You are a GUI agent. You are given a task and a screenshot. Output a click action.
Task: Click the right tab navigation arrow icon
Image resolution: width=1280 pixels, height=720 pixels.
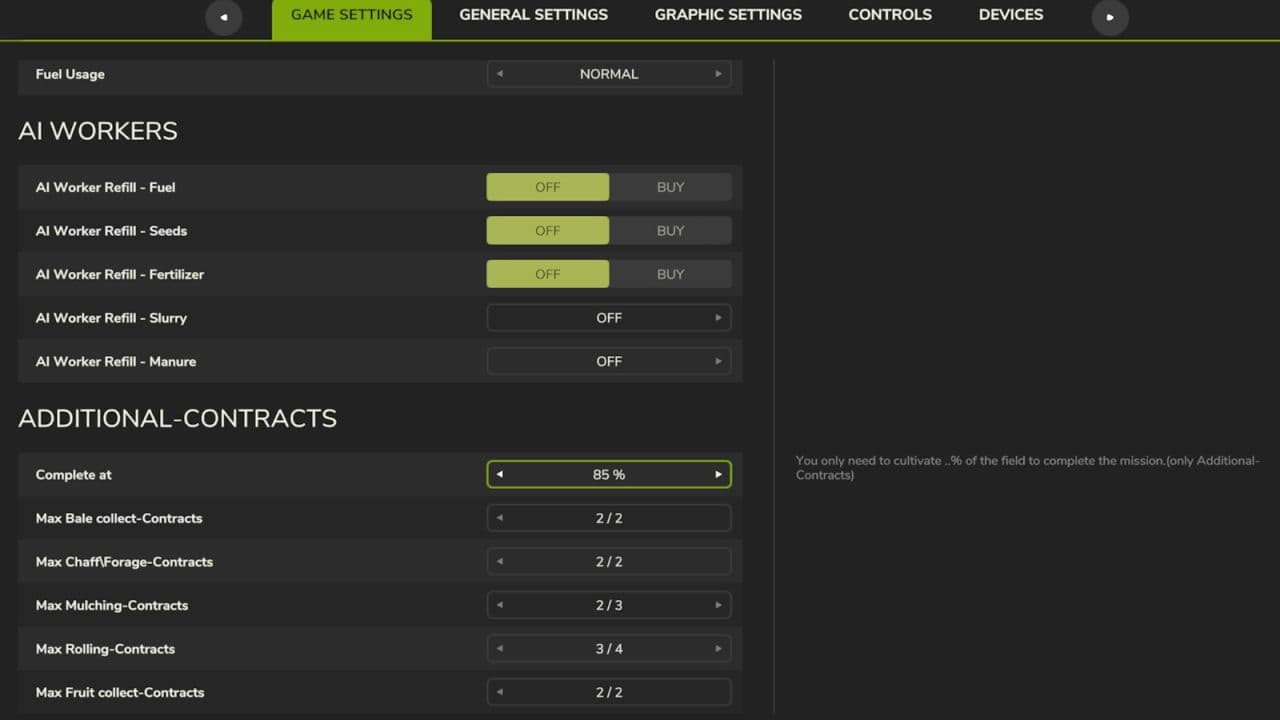click(1109, 18)
